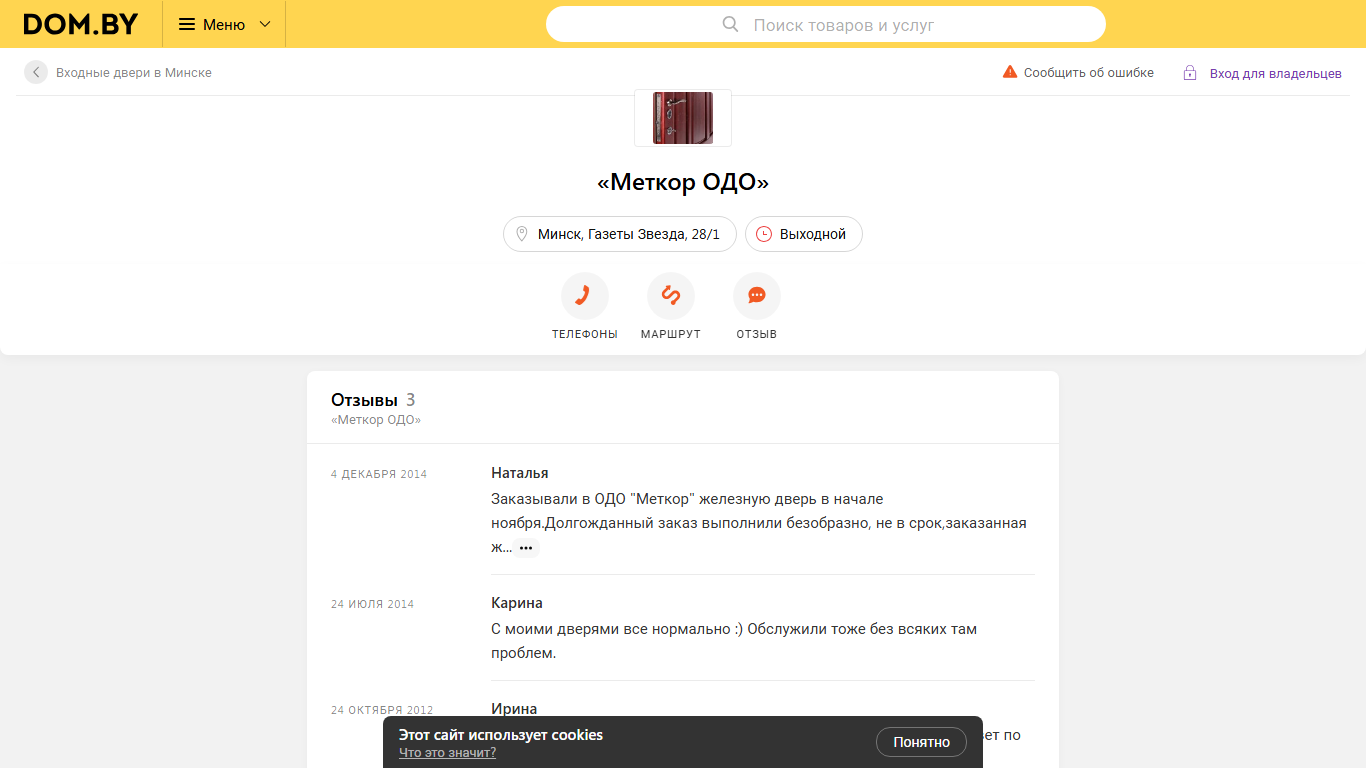Expand Наталья's review with ellipsis button
This screenshot has width=1366, height=768.
(x=526, y=548)
